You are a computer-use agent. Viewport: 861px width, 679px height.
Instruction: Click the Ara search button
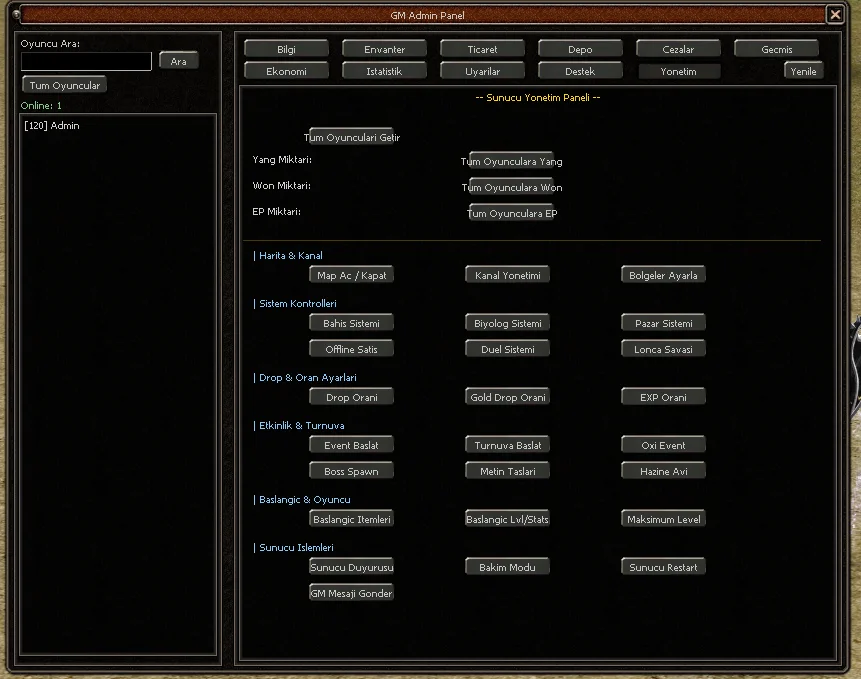point(178,61)
